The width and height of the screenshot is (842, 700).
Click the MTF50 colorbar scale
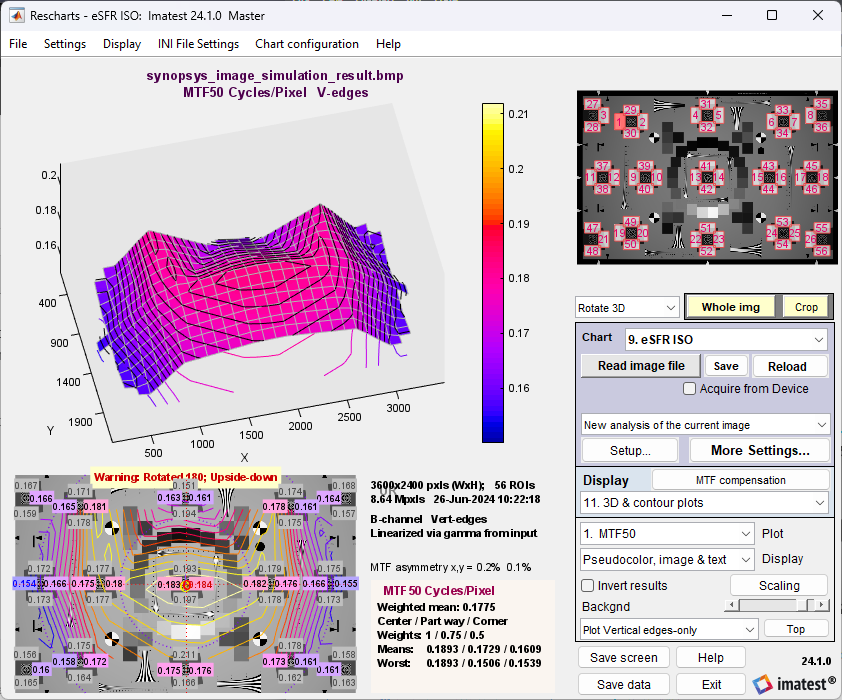point(493,273)
